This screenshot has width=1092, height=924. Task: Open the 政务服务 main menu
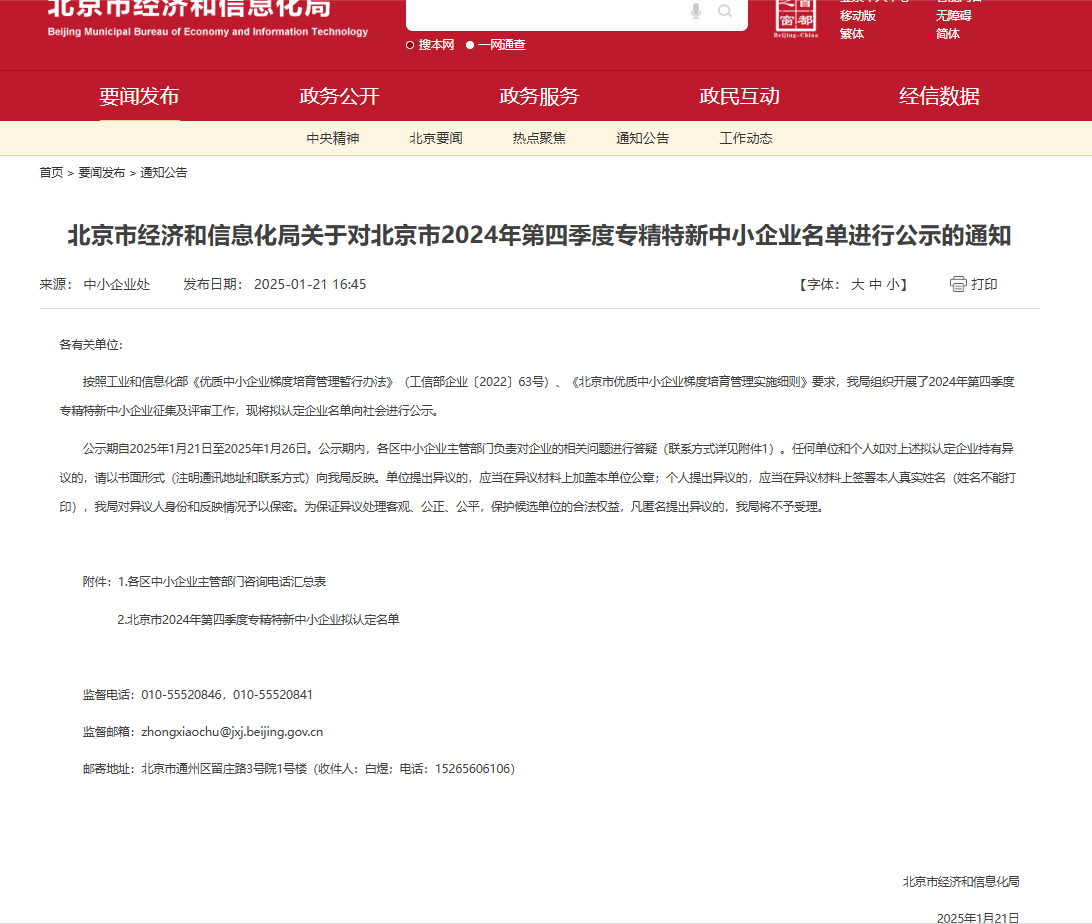(539, 96)
